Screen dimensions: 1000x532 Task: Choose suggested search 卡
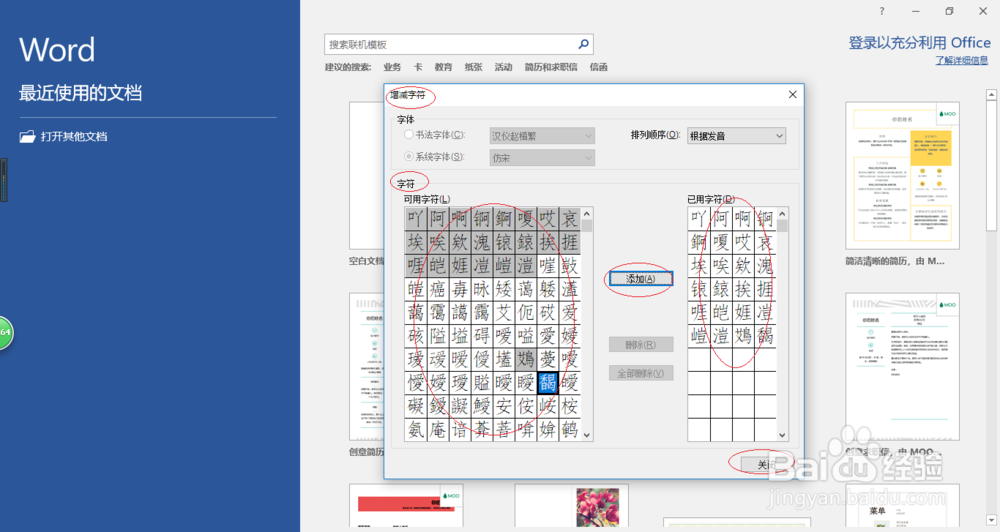point(418,67)
